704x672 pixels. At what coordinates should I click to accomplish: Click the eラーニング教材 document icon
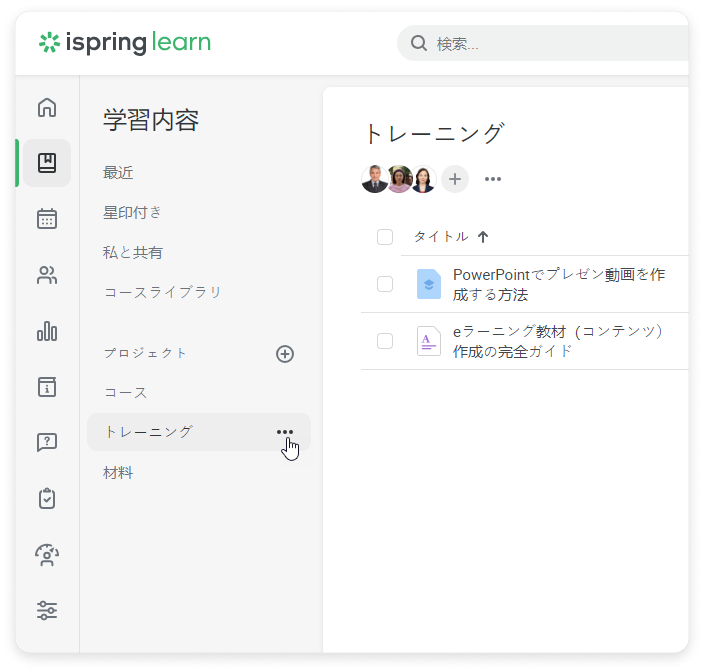pos(429,341)
